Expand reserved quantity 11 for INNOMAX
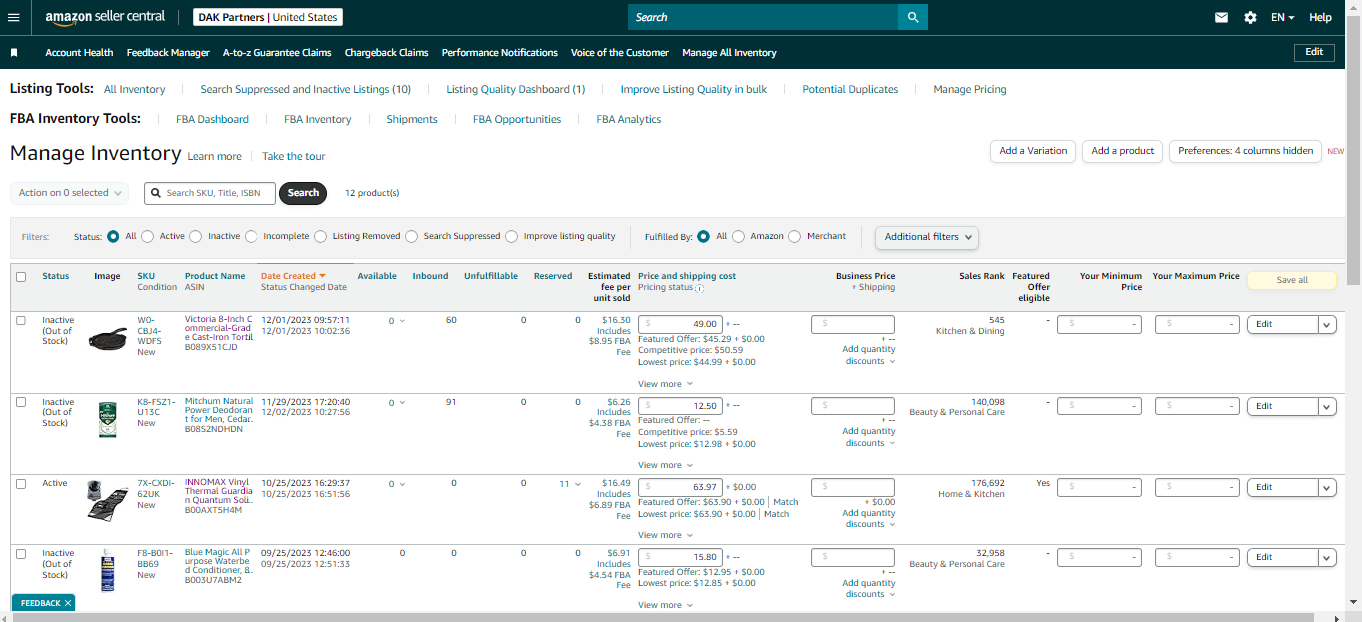 (570, 484)
